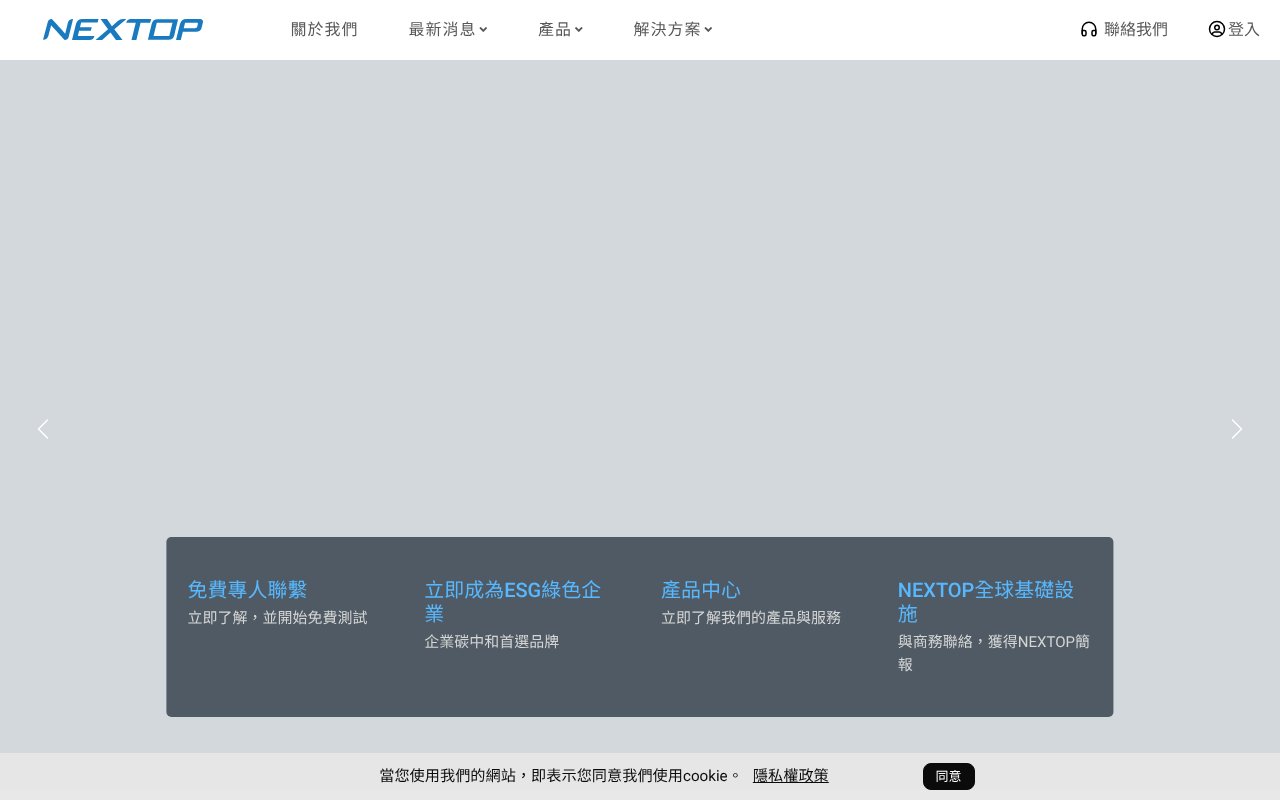Open the 關於我們 menu item

[x=324, y=29]
